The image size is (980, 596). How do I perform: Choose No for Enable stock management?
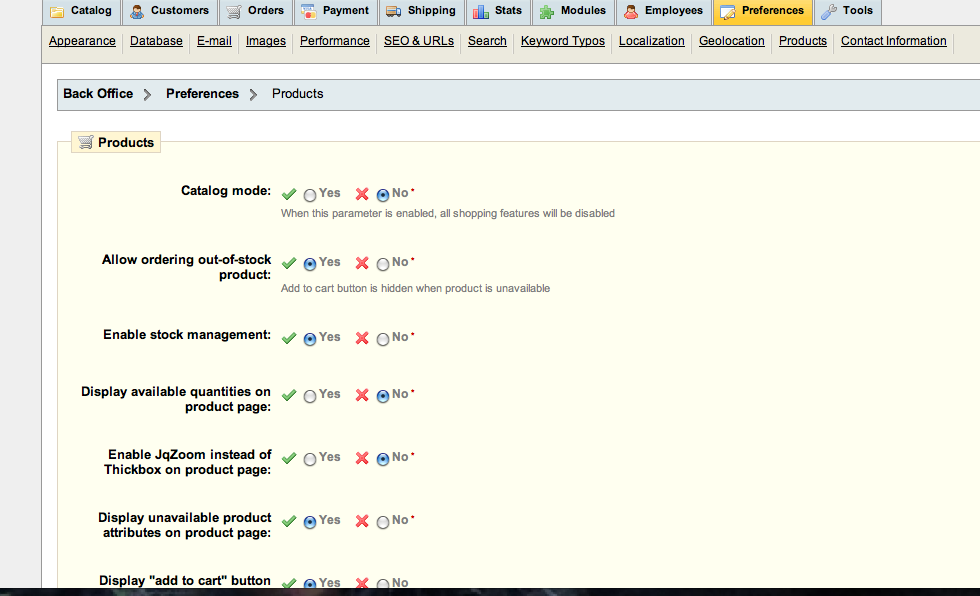coord(383,339)
